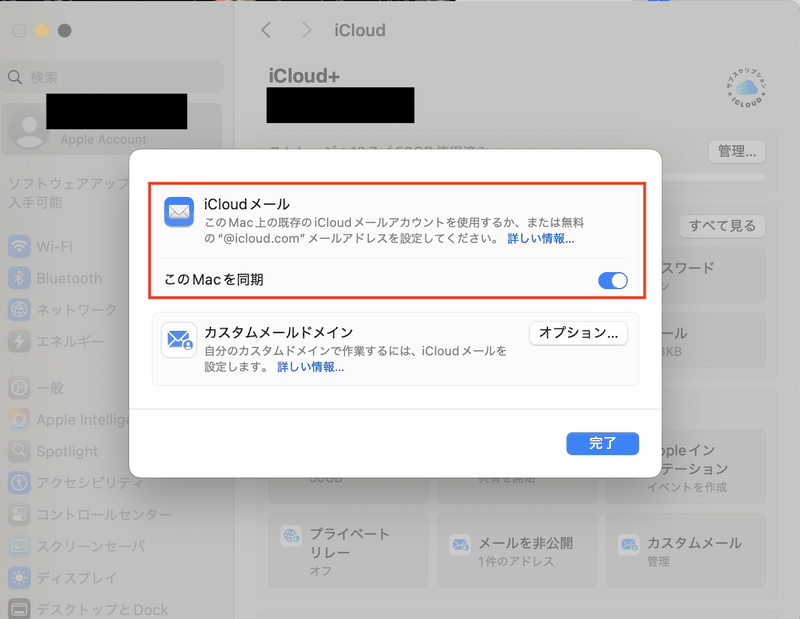Open 詳しい情報 link under iCloudメール
800x619 pixels.
541,238
